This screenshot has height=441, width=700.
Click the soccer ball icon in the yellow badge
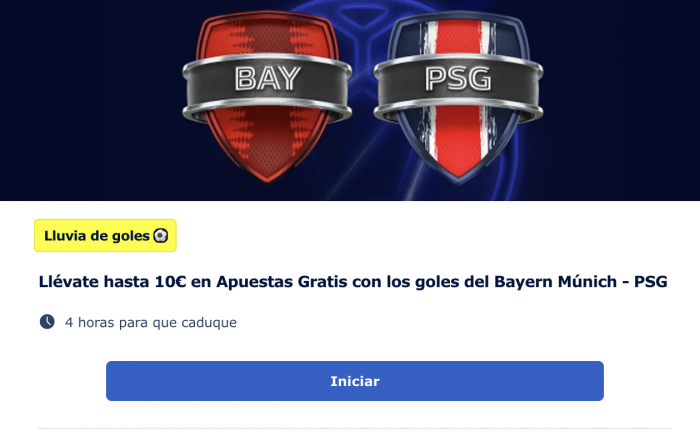click(x=161, y=236)
